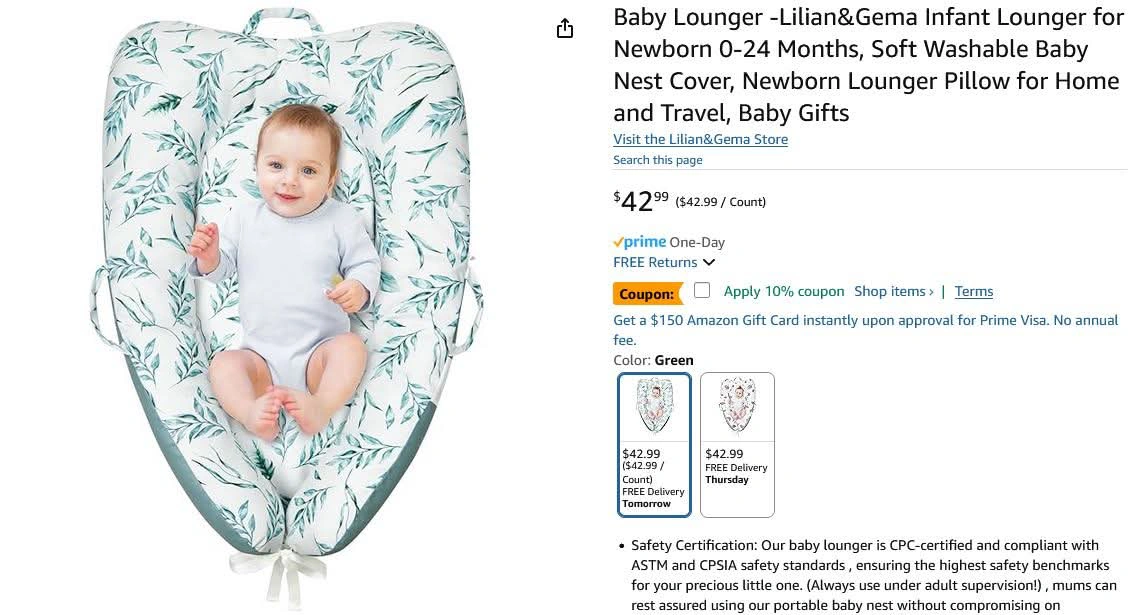This screenshot has height=615, width=1139.
Task: Choose the pink floral color variant
Action: (737, 444)
